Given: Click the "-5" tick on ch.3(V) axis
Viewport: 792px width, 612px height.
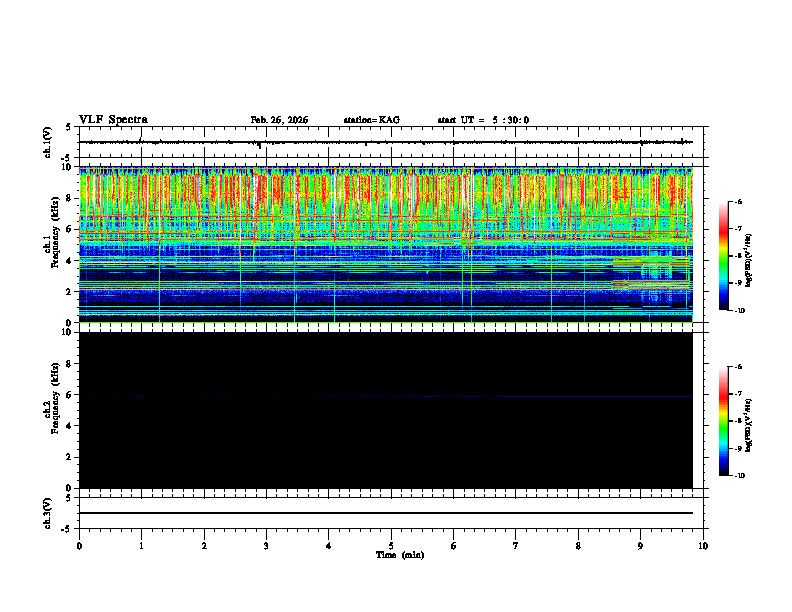Looking at the screenshot, I should (66, 529).
